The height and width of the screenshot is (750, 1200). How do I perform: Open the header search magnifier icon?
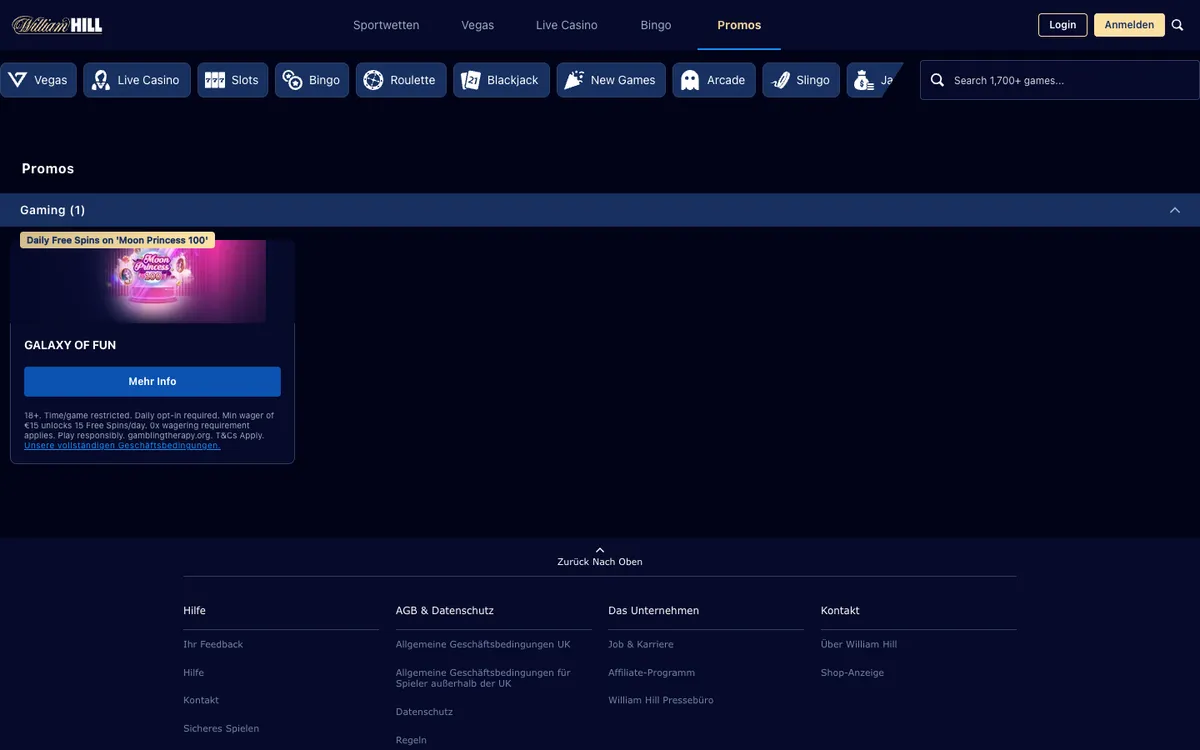1177,25
